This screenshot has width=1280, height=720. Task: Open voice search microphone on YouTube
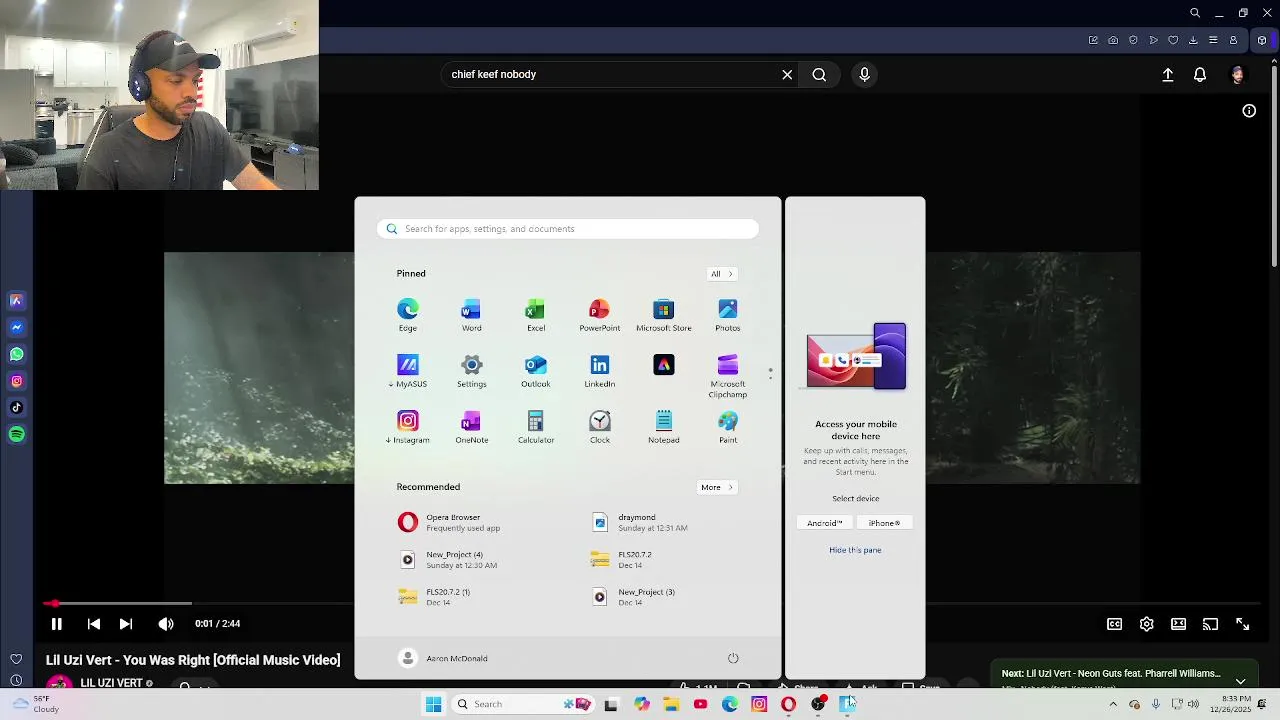(x=865, y=74)
